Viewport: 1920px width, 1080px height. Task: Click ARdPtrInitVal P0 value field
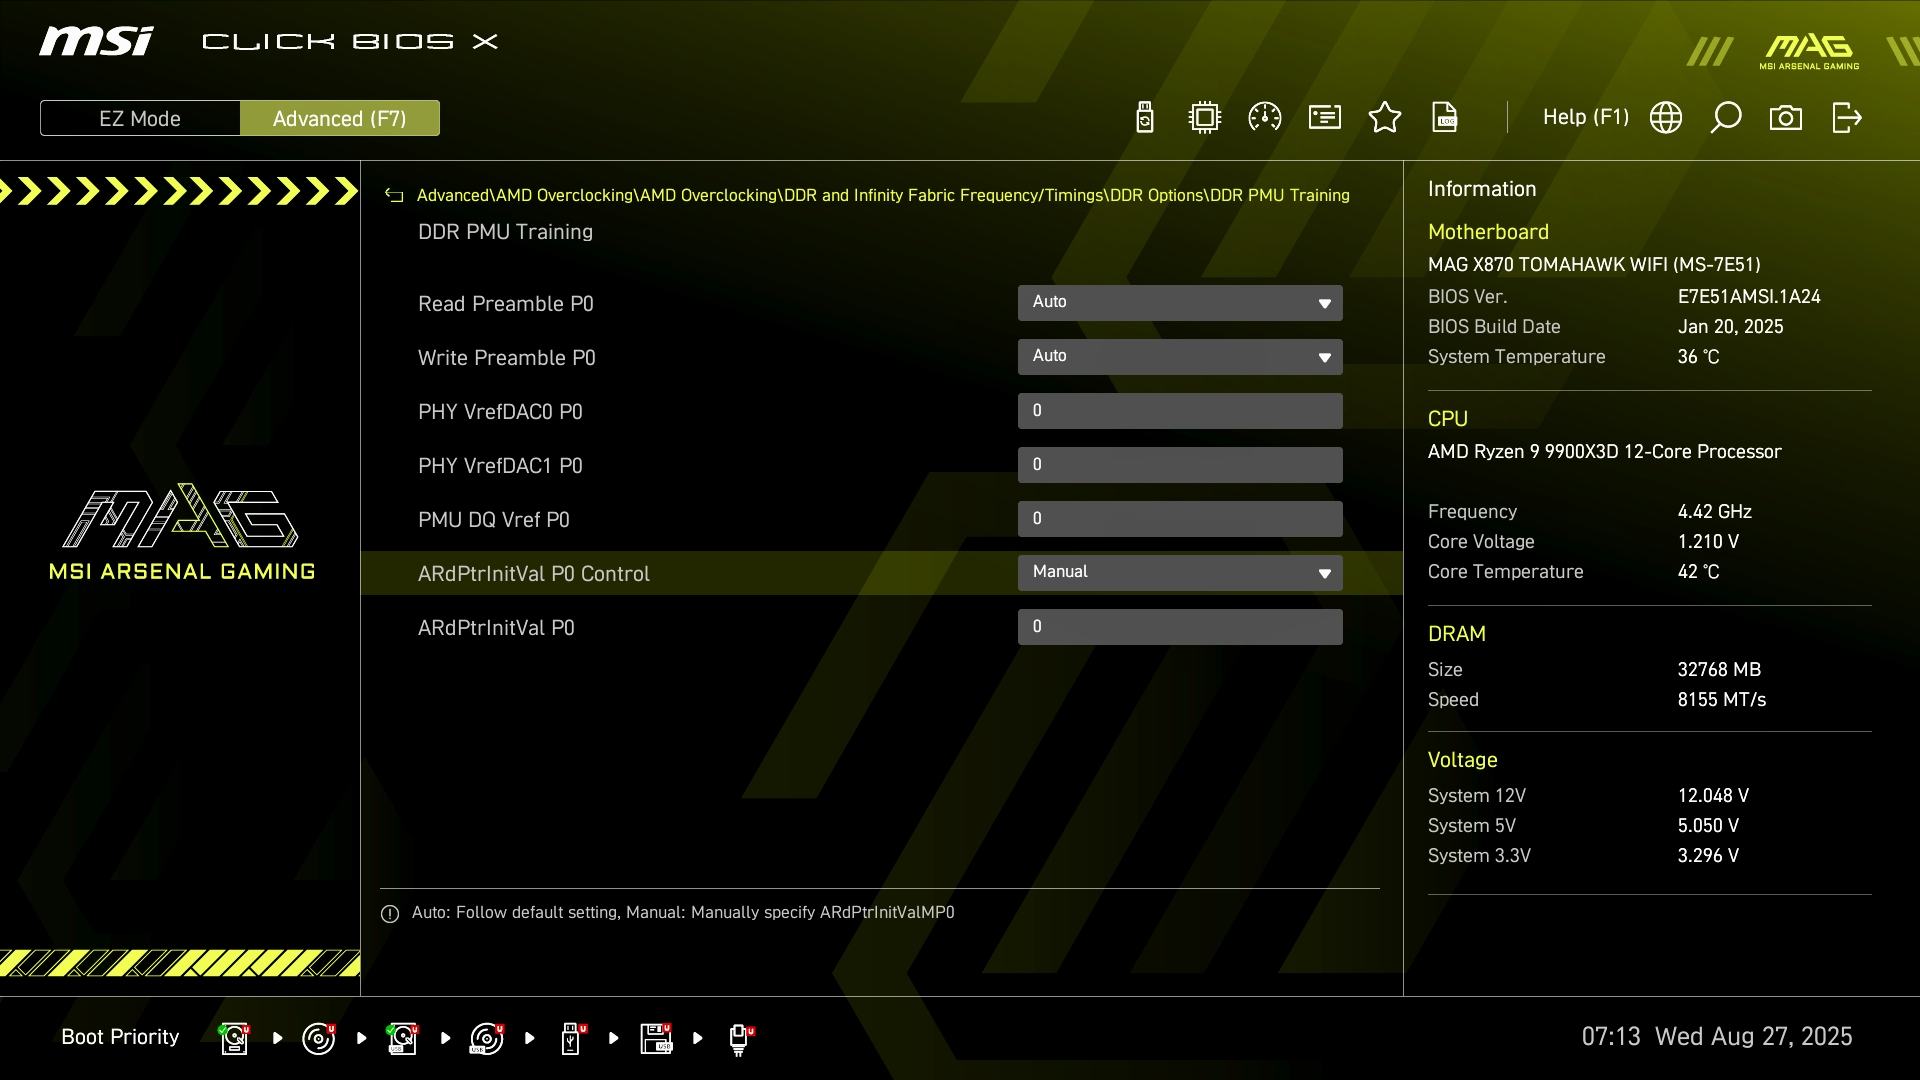[x=1180, y=627]
